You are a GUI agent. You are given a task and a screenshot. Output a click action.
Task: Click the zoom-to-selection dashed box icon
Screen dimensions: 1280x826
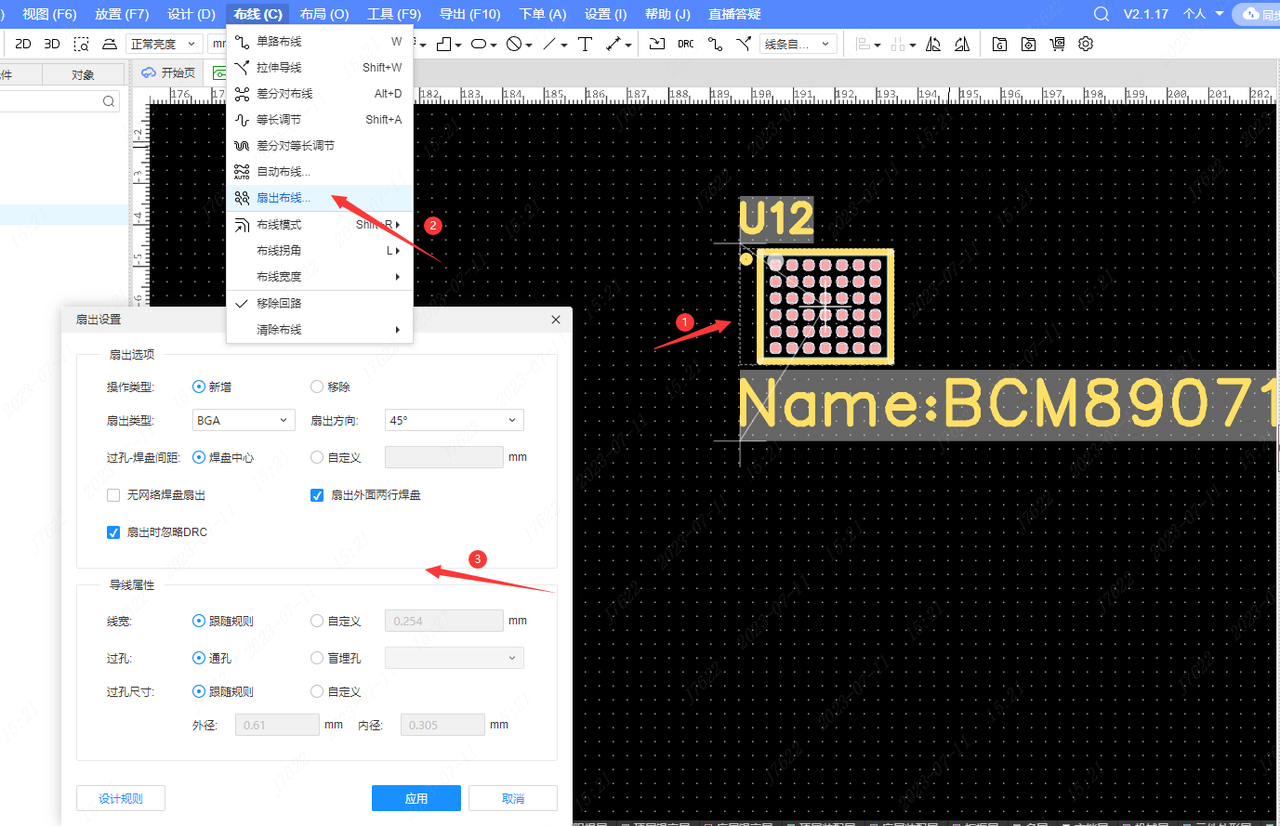pyautogui.click(x=82, y=44)
